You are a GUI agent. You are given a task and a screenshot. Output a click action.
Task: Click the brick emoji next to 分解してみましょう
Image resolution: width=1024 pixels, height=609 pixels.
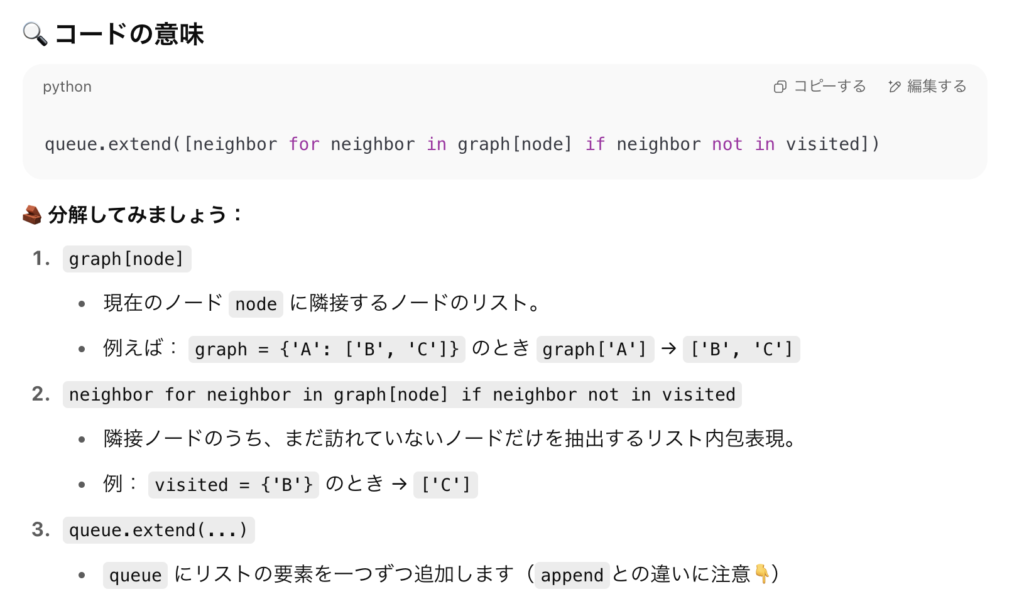[x=32, y=214]
